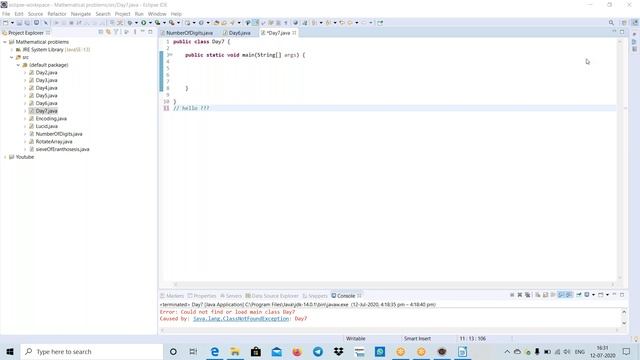Viewport: 640px width, 360px height.
Task: Open the Servers tab
Action: [x=231, y=296]
